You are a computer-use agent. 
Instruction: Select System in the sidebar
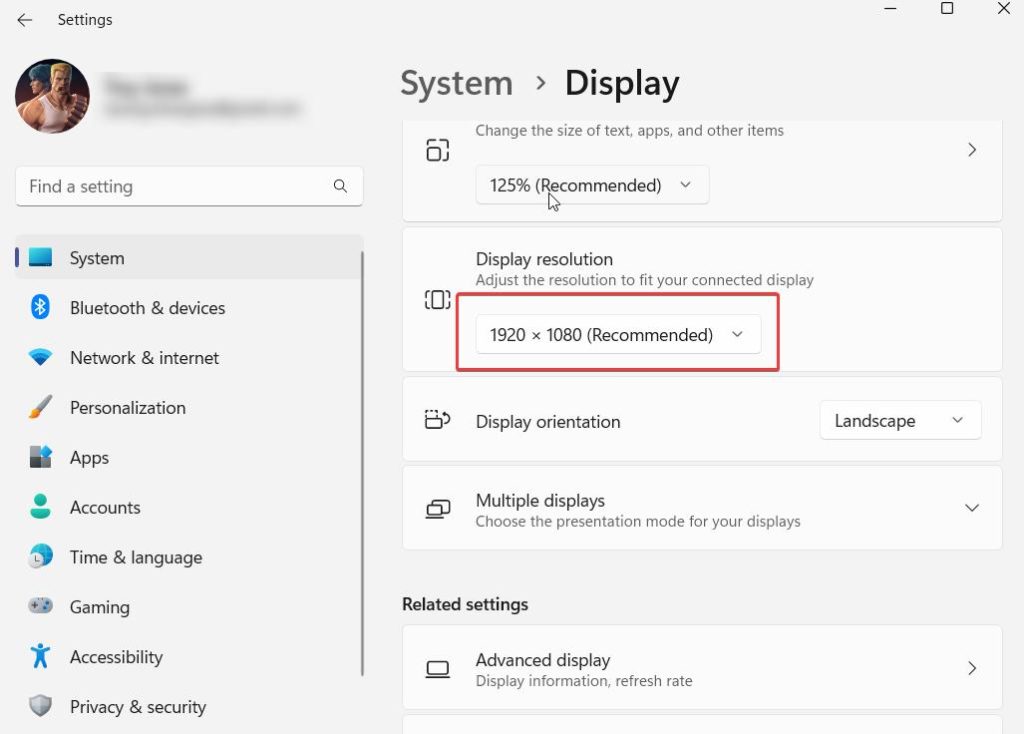click(x=97, y=258)
